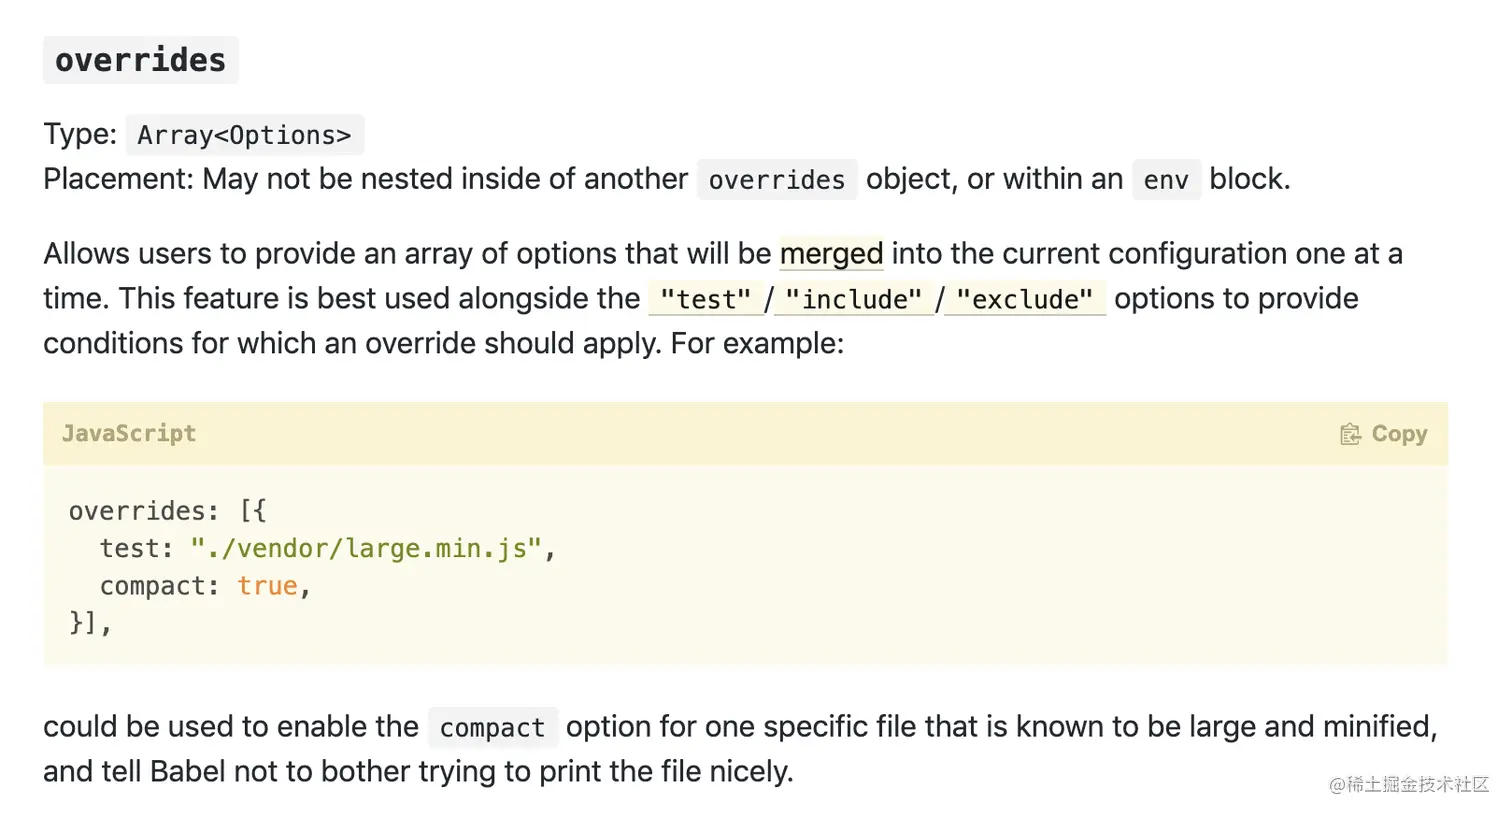
Task: Open the "include" option link
Action: (x=853, y=298)
